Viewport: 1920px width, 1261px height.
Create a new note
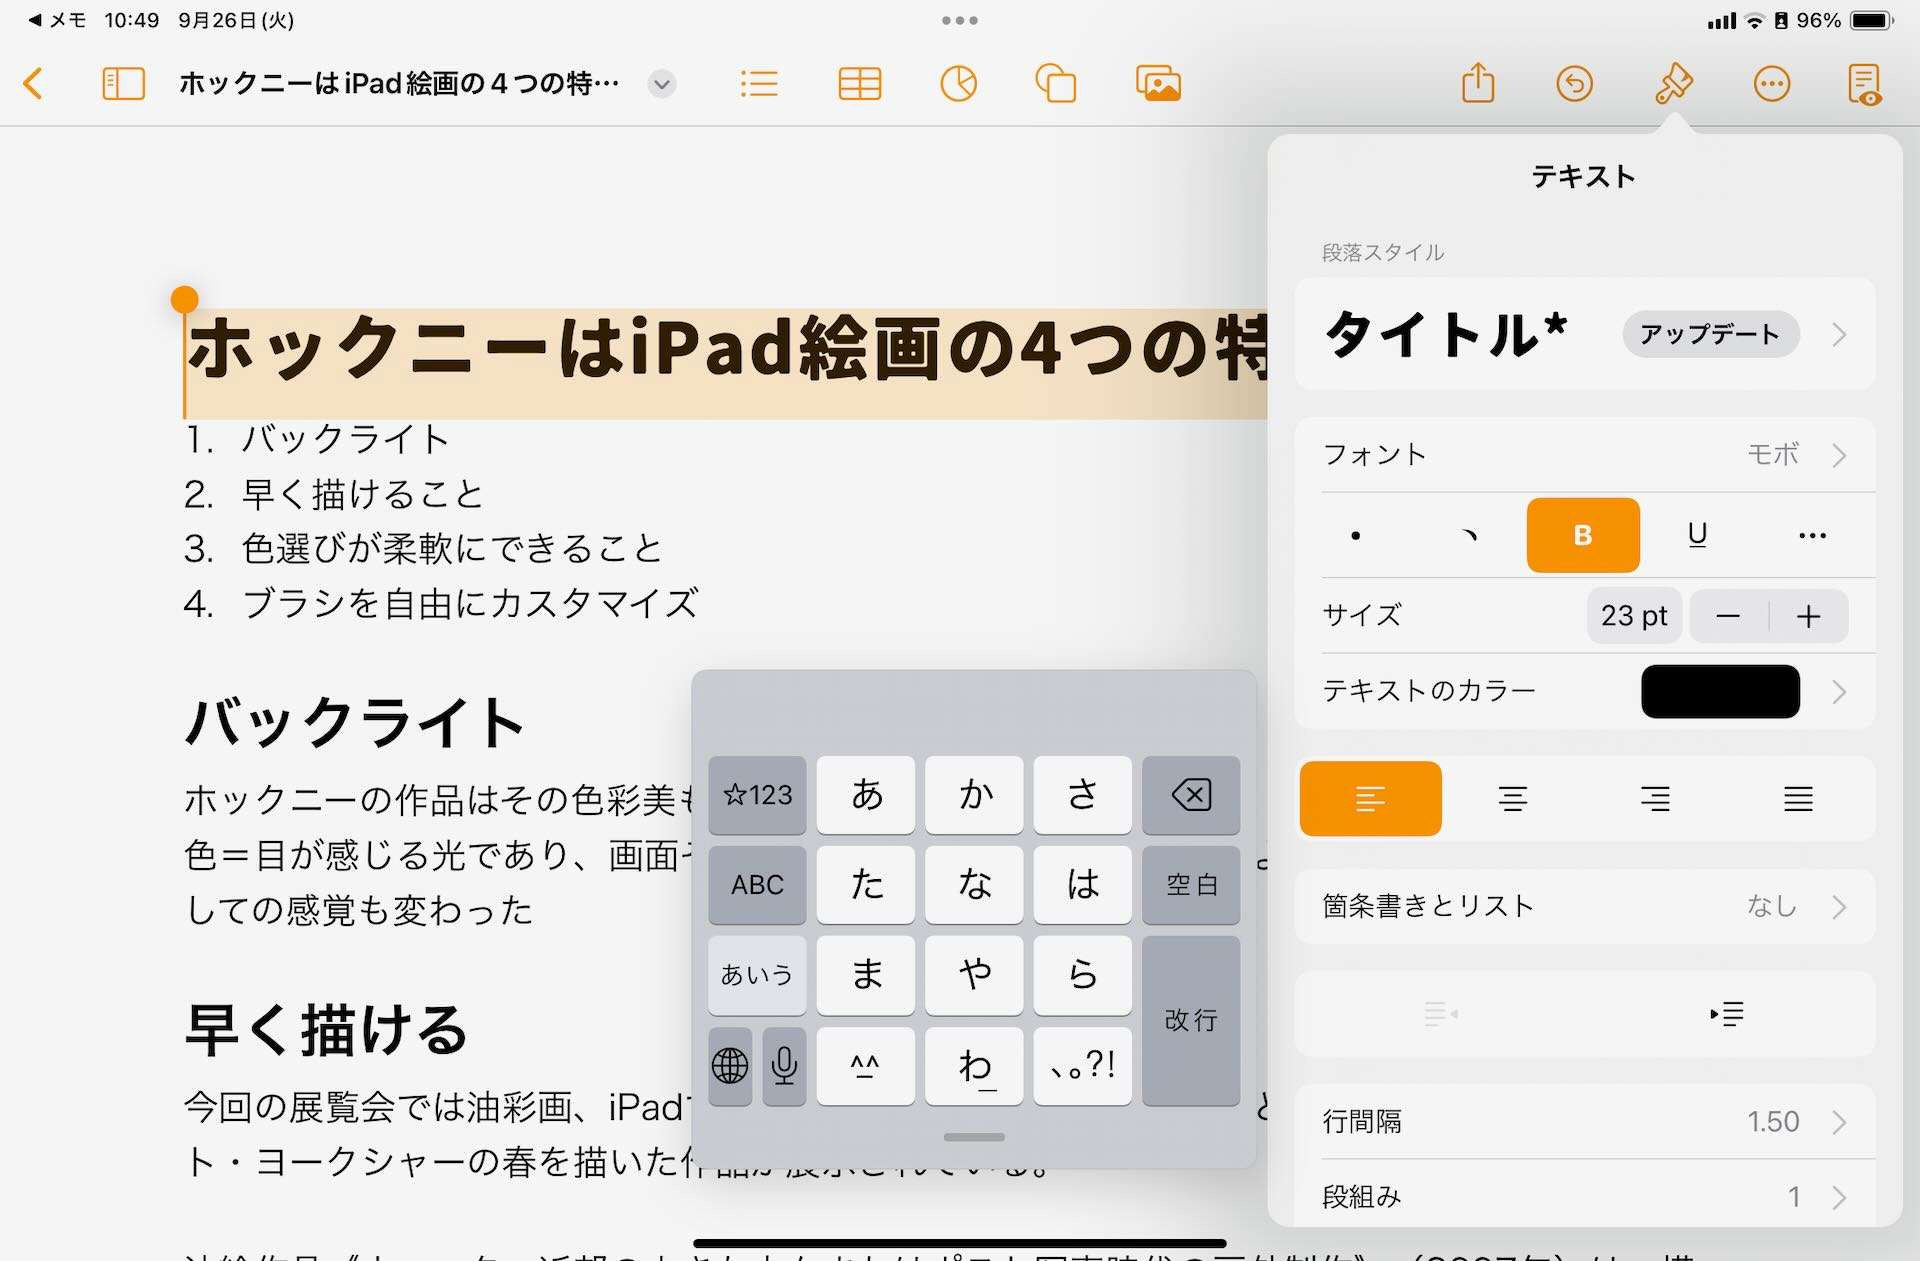[x=1866, y=84]
